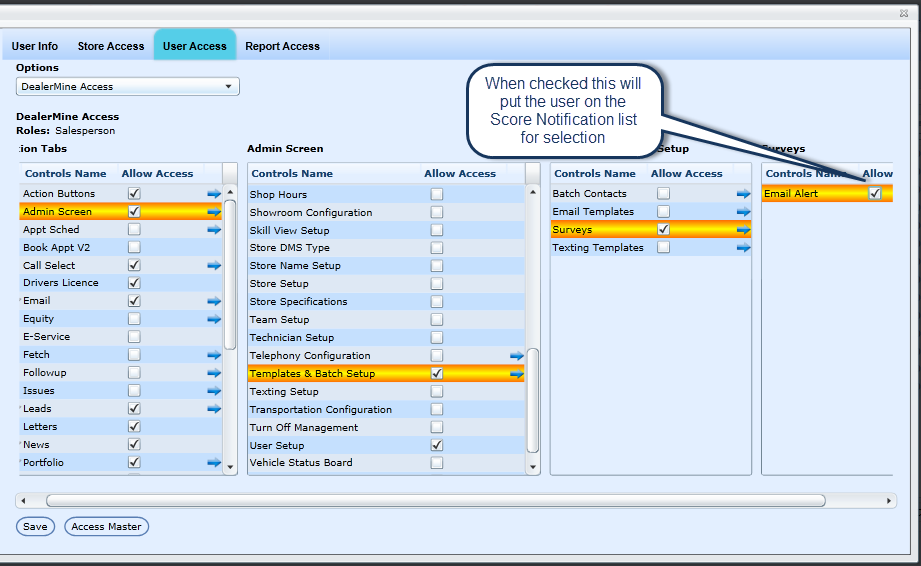Click the Access Master button
This screenshot has width=921, height=566.
click(106, 527)
